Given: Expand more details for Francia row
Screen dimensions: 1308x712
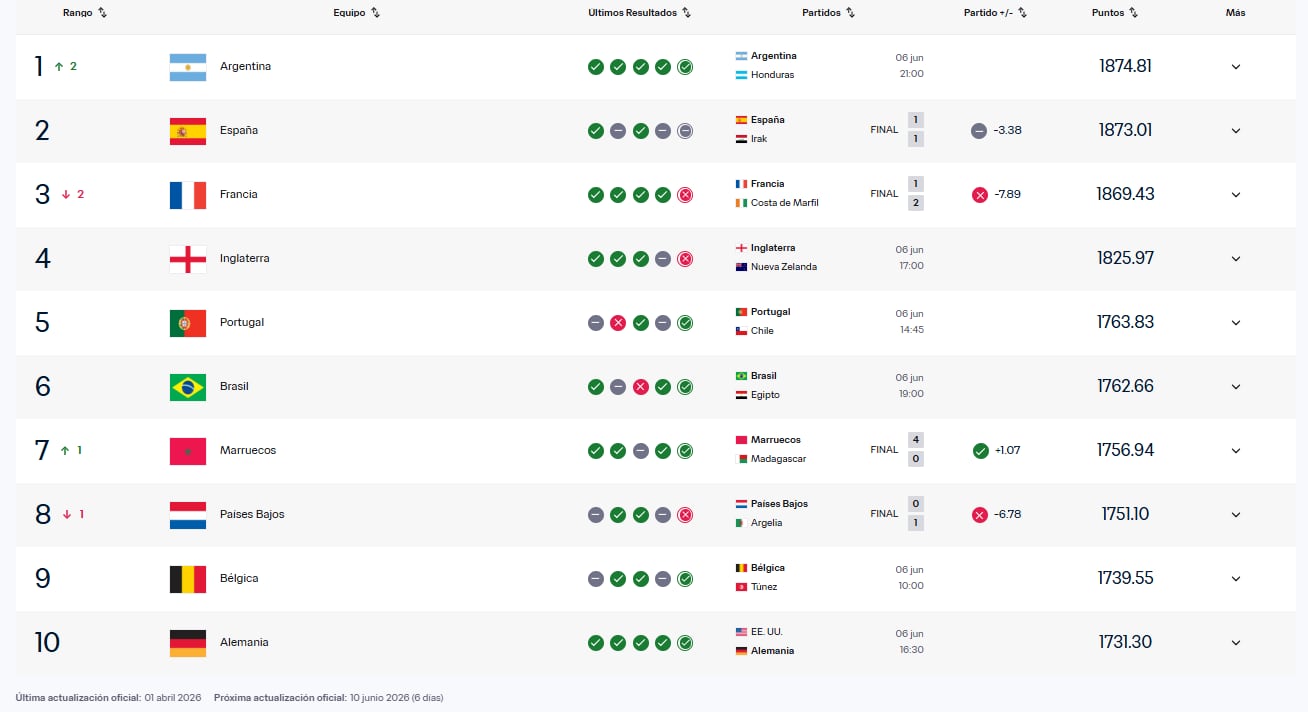Looking at the screenshot, I should pos(1236,195).
